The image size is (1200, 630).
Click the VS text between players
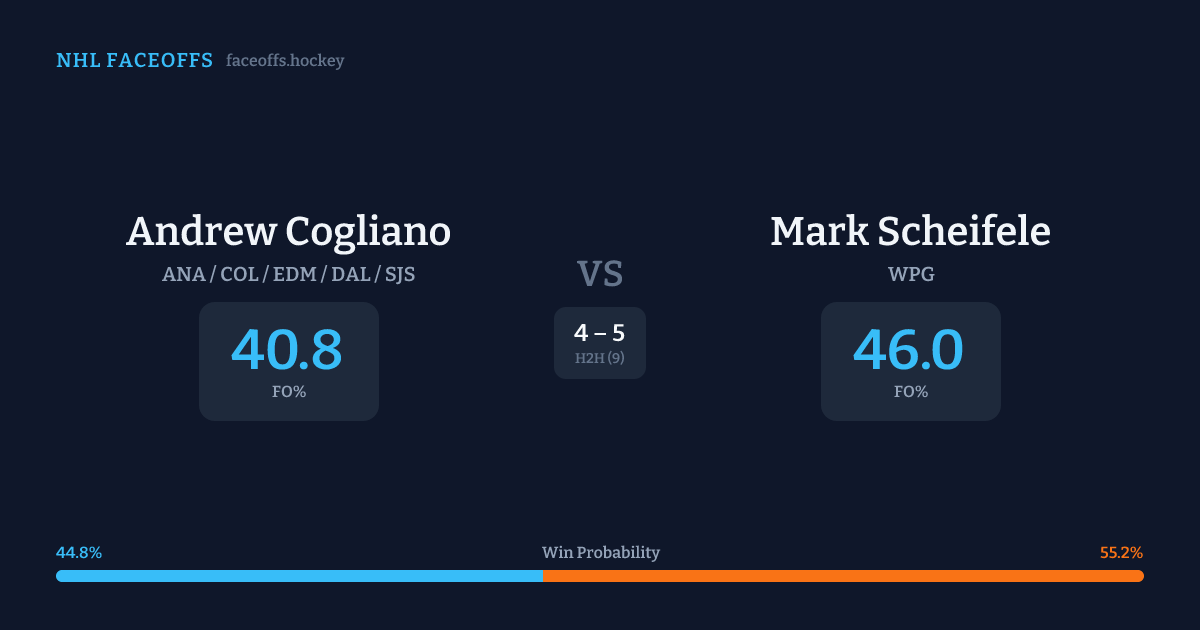pyautogui.click(x=600, y=273)
